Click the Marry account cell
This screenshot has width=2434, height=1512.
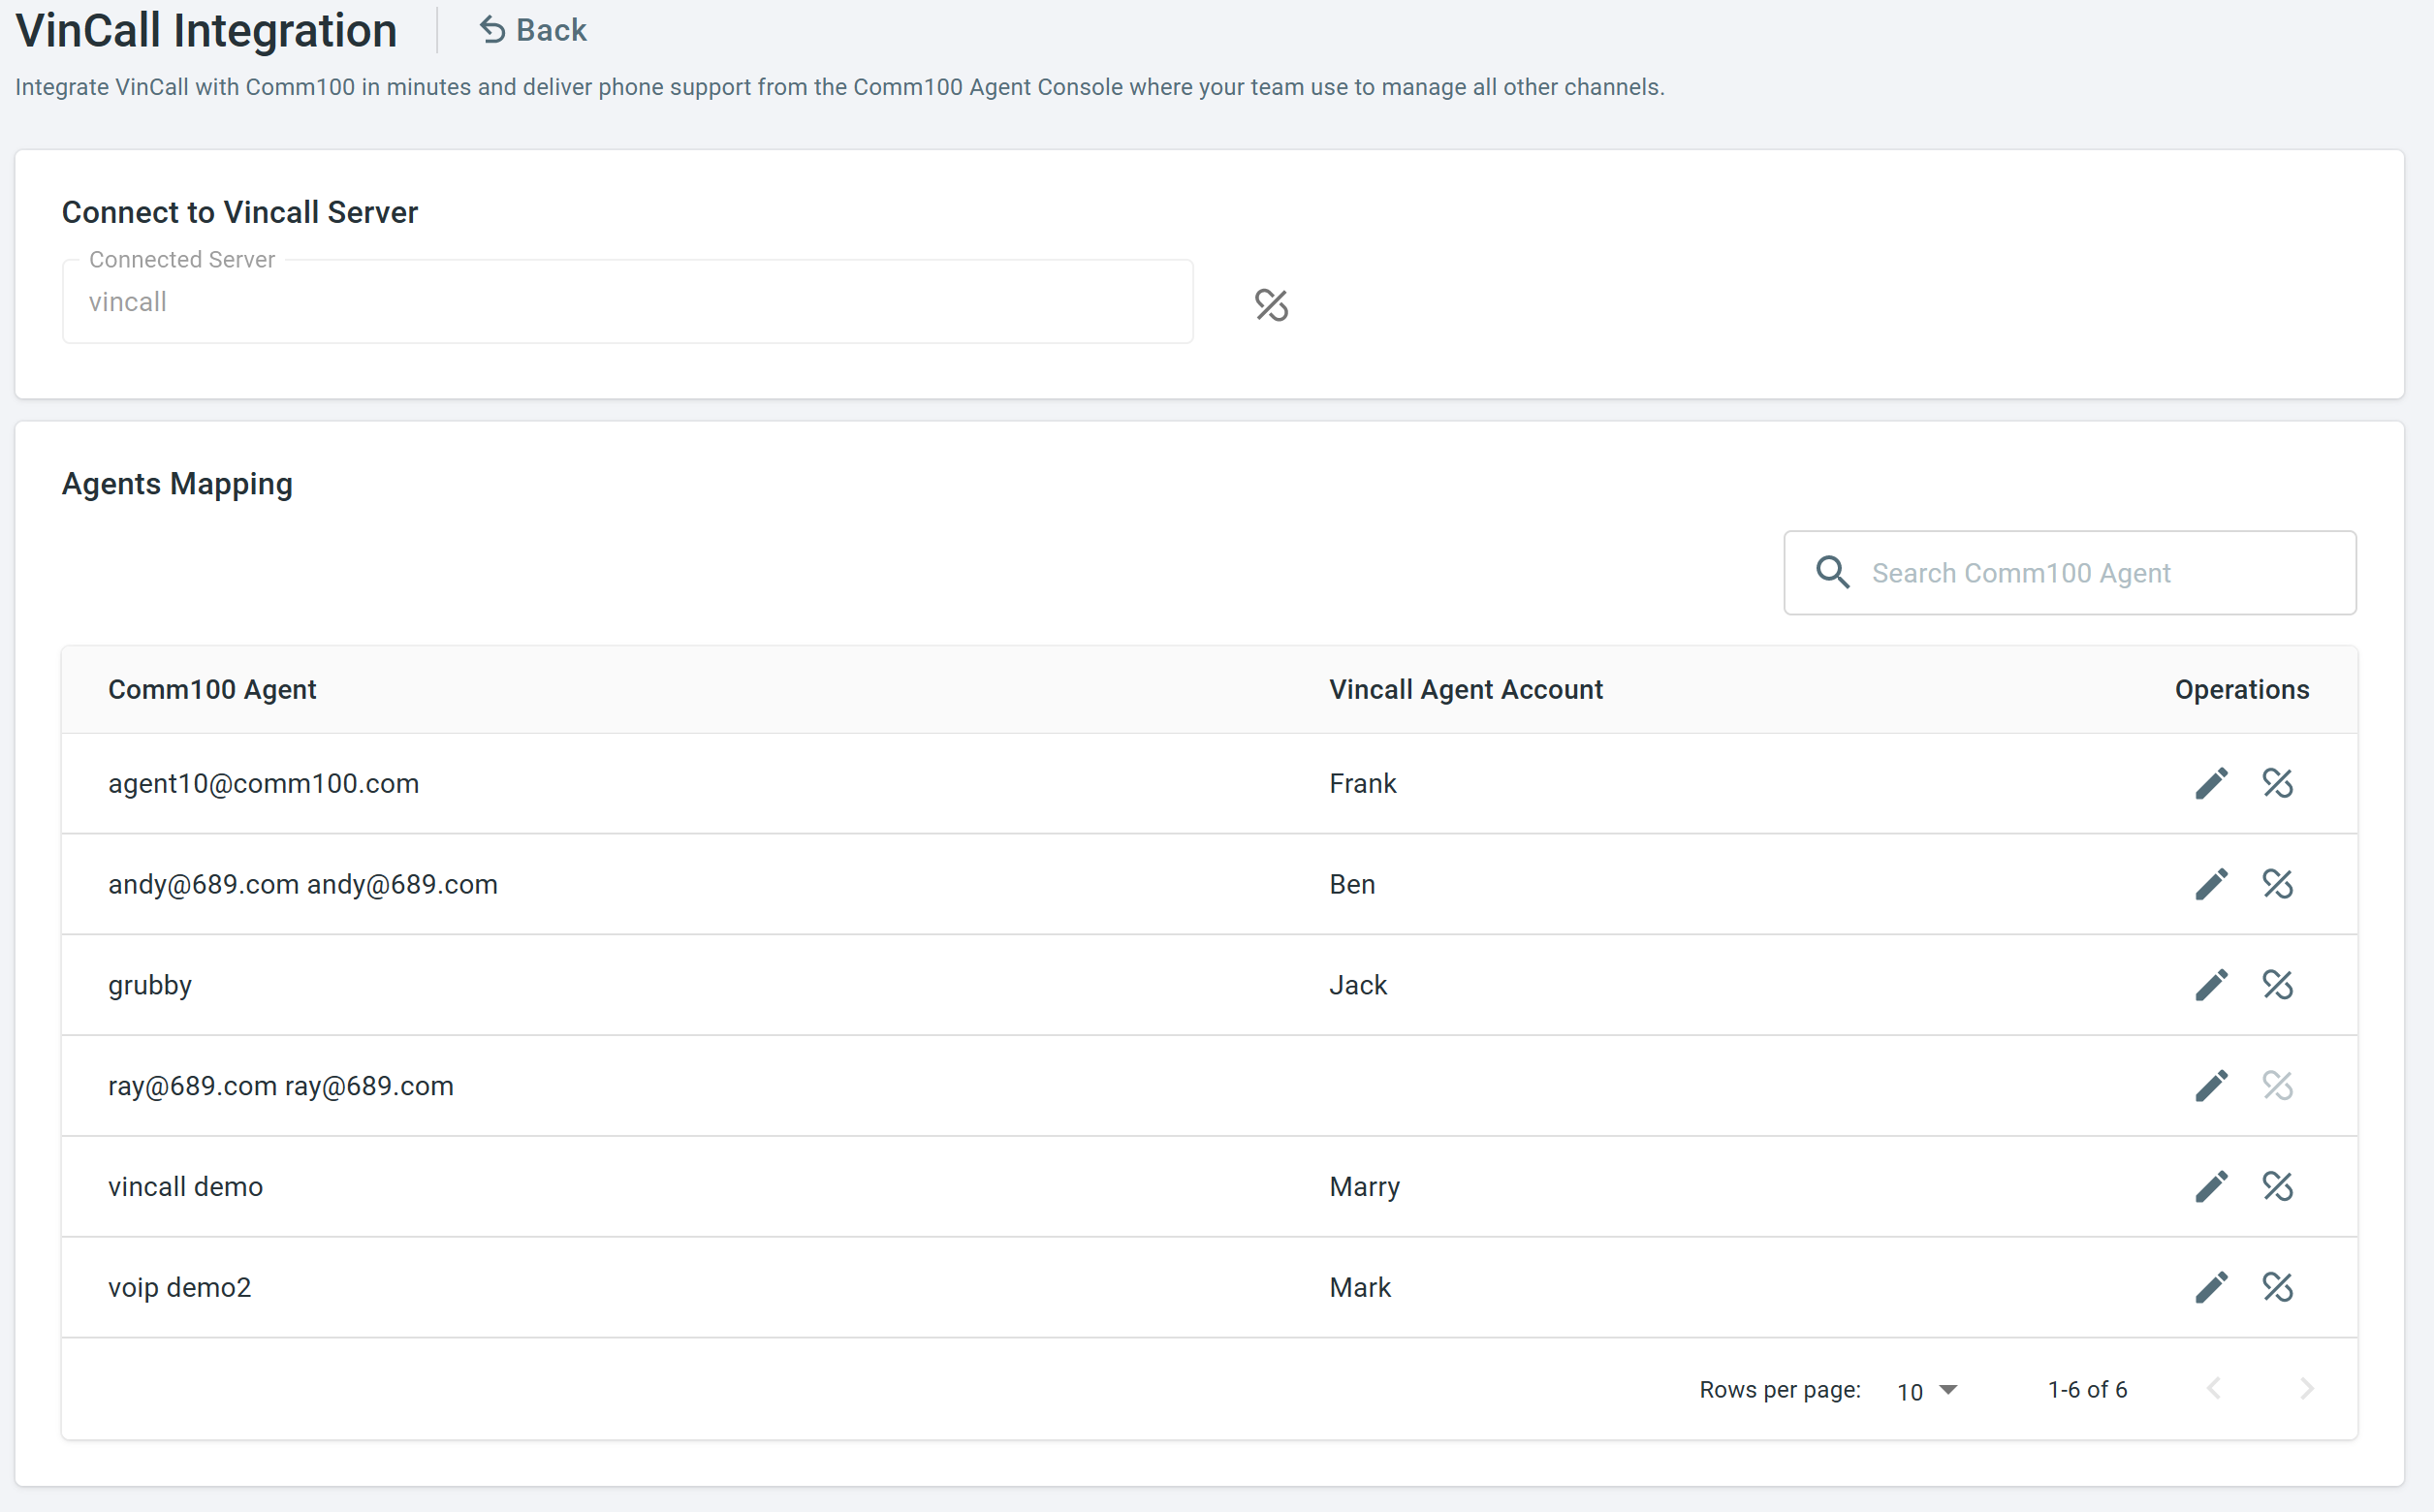(x=1364, y=1187)
